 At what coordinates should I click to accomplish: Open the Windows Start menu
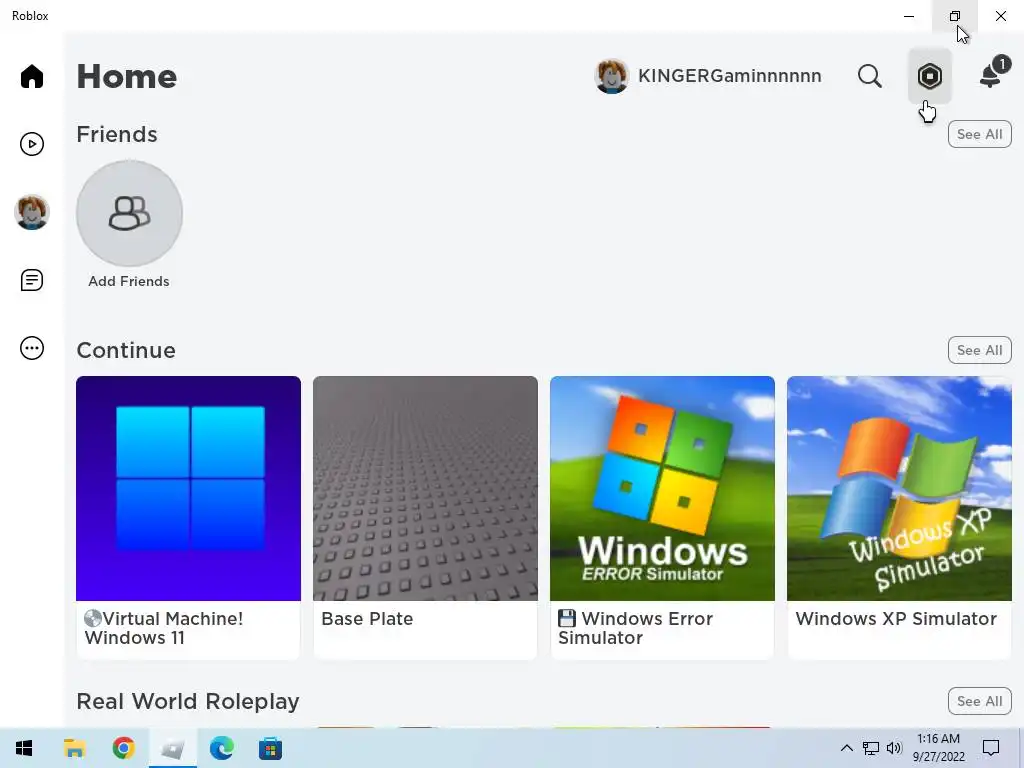[x=24, y=748]
